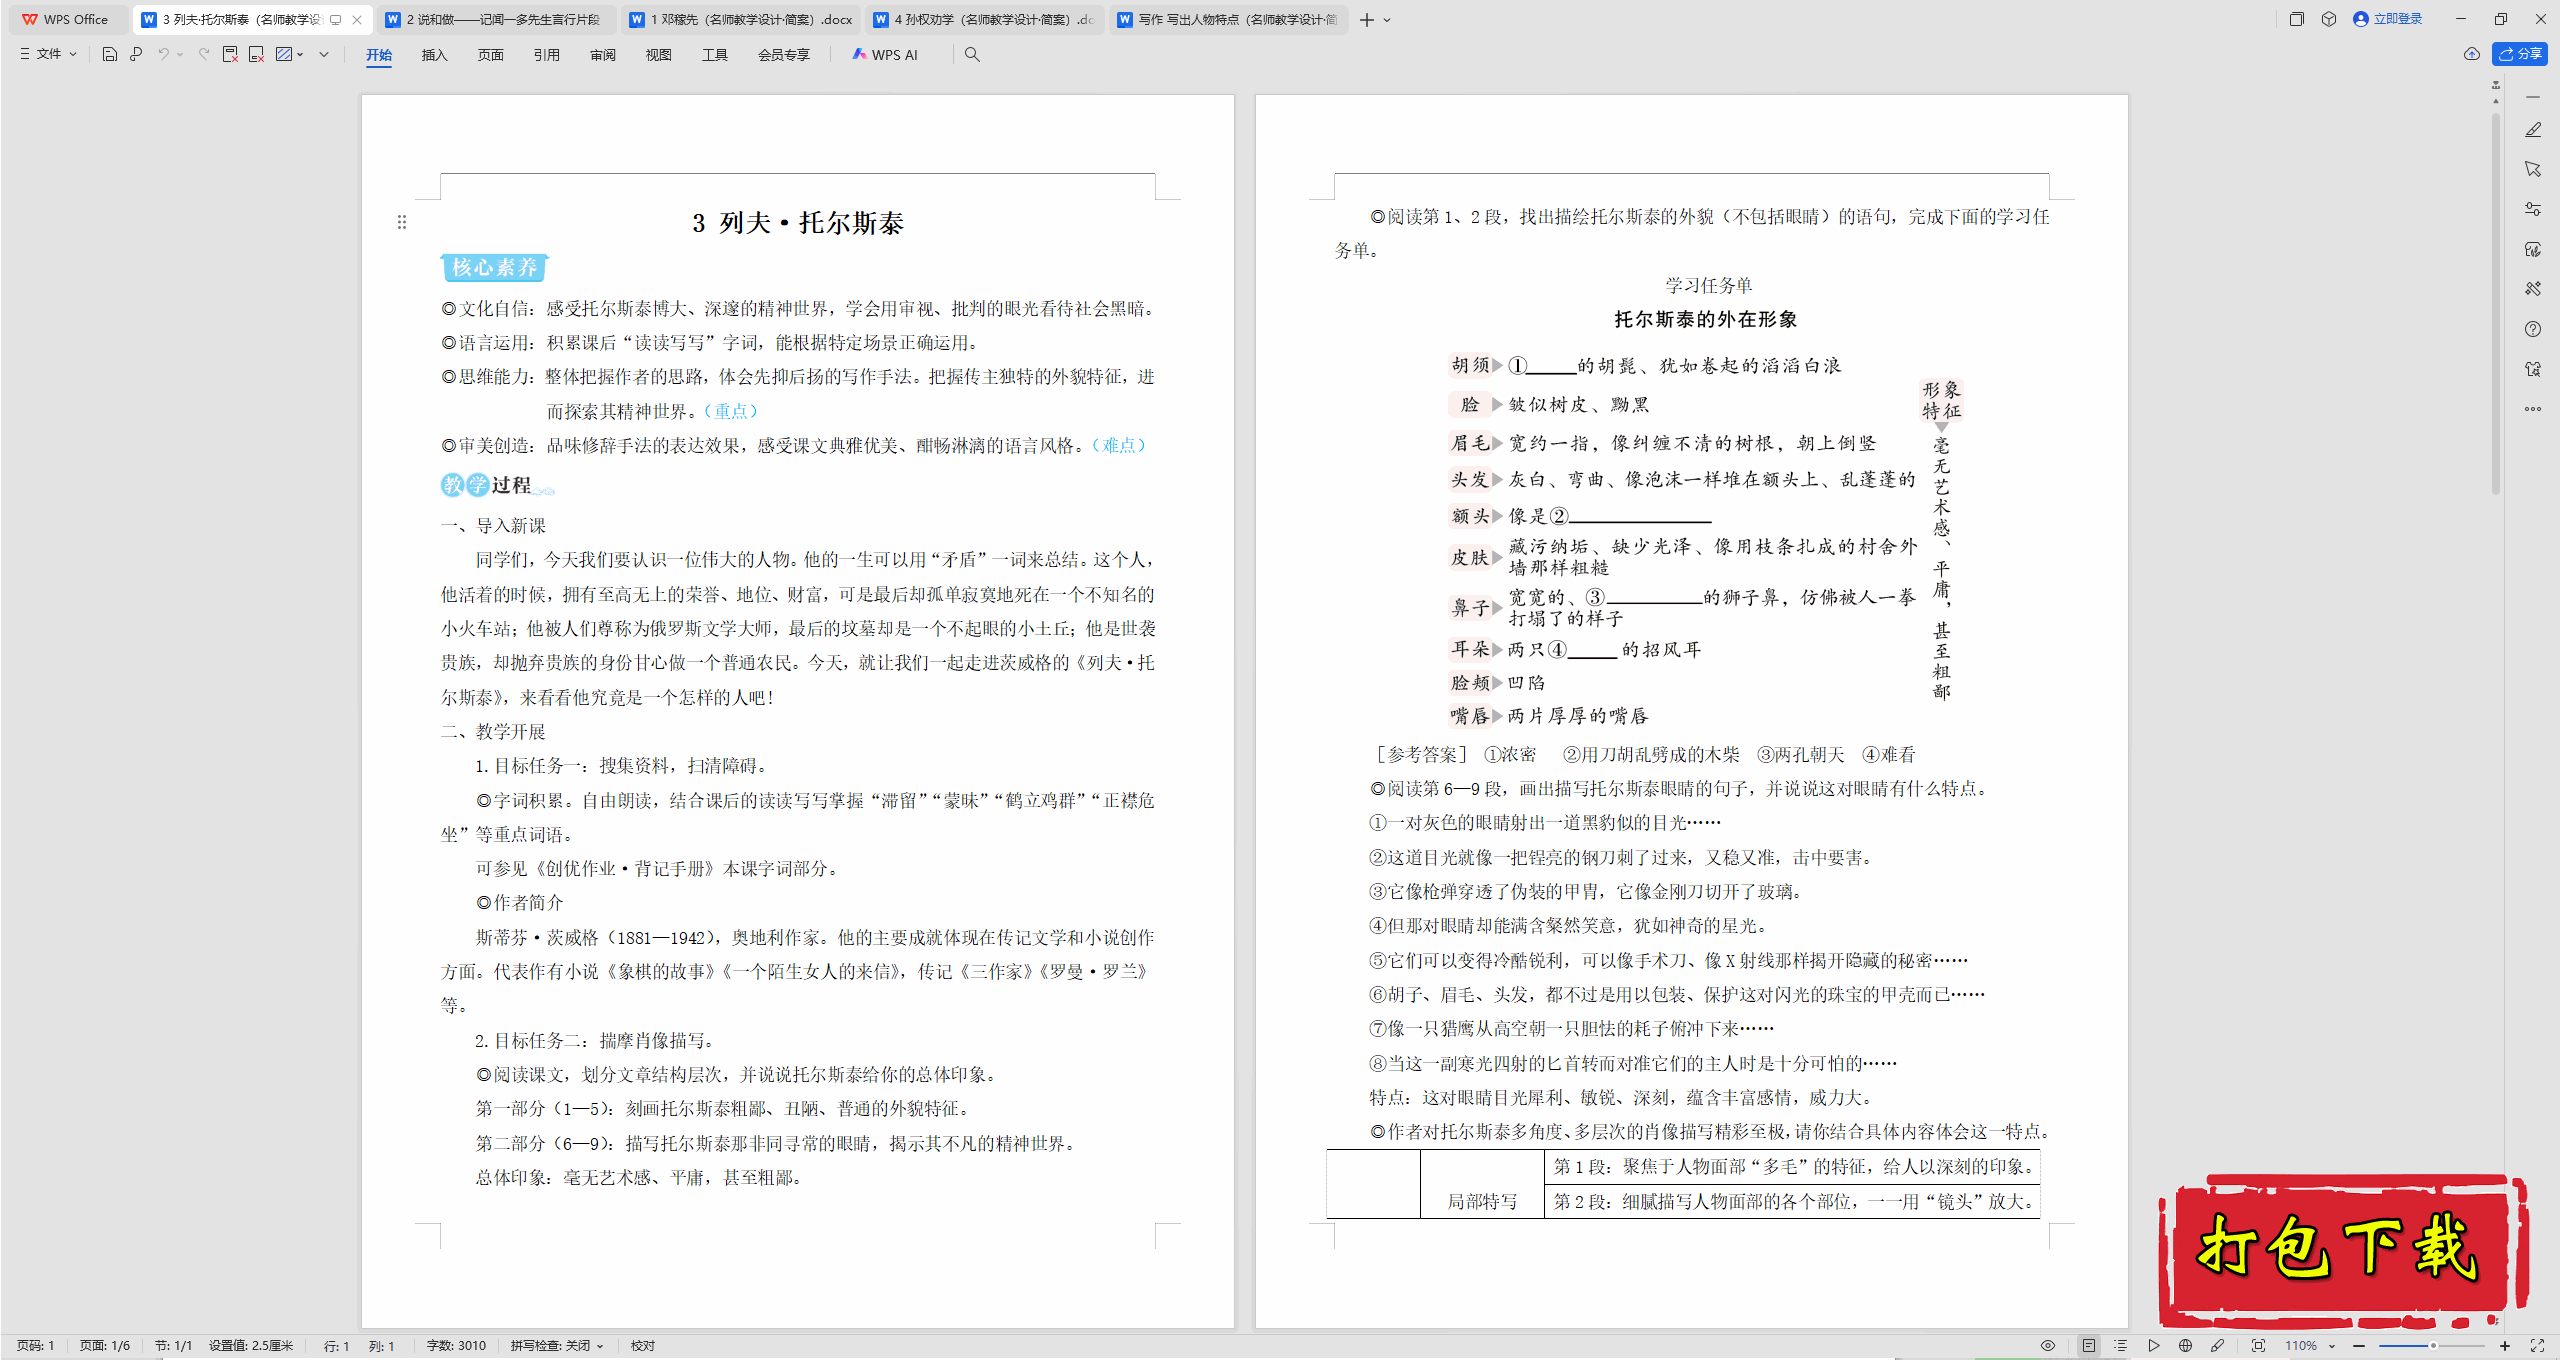Open the 插入 ribbon tab
Viewport: 2560px width, 1360px height.
pos(435,55)
